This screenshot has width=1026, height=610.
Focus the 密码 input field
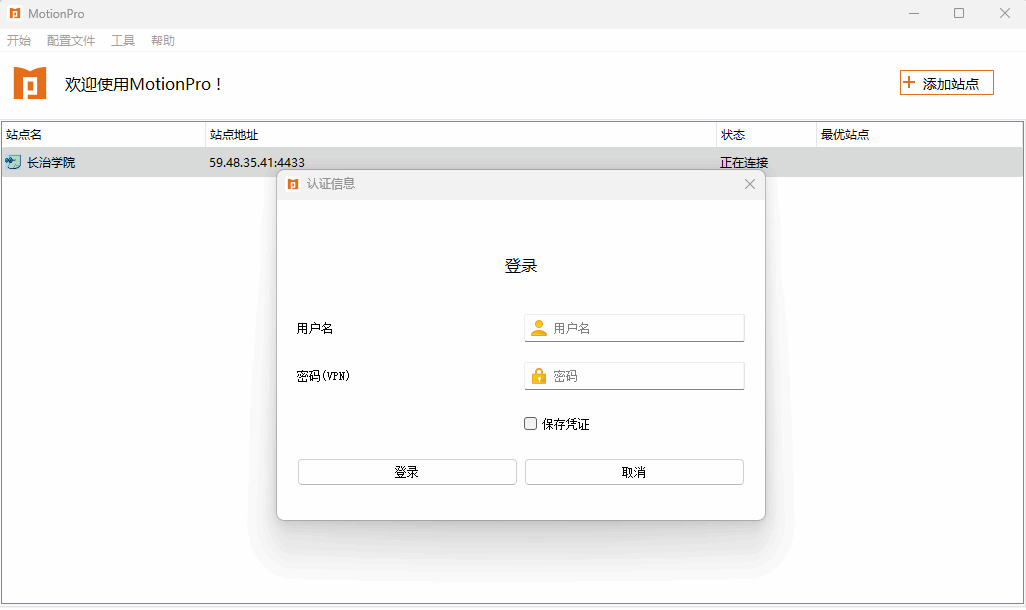tap(645, 376)
